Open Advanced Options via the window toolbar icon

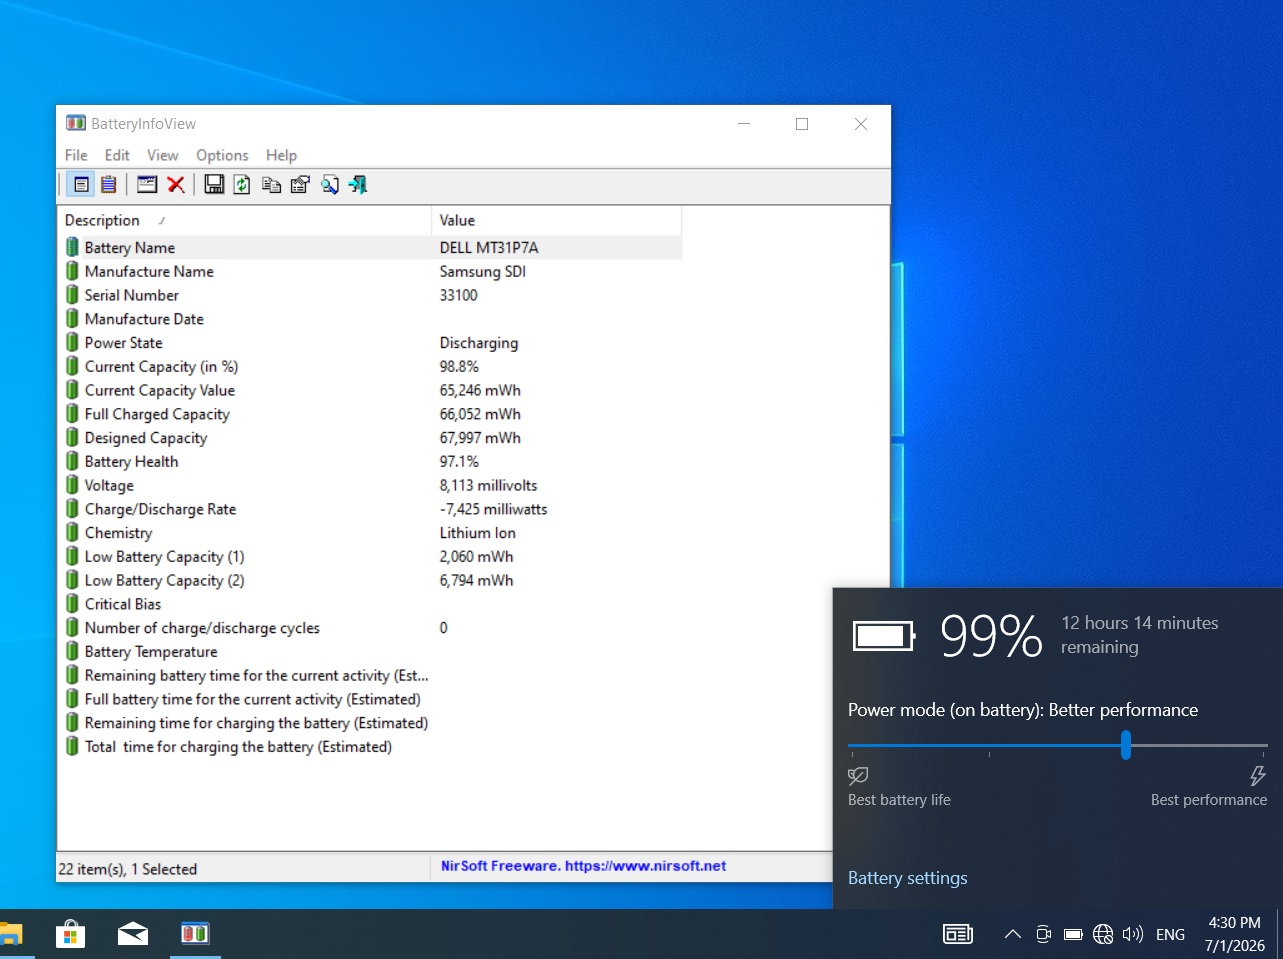(x=147, y=184)
